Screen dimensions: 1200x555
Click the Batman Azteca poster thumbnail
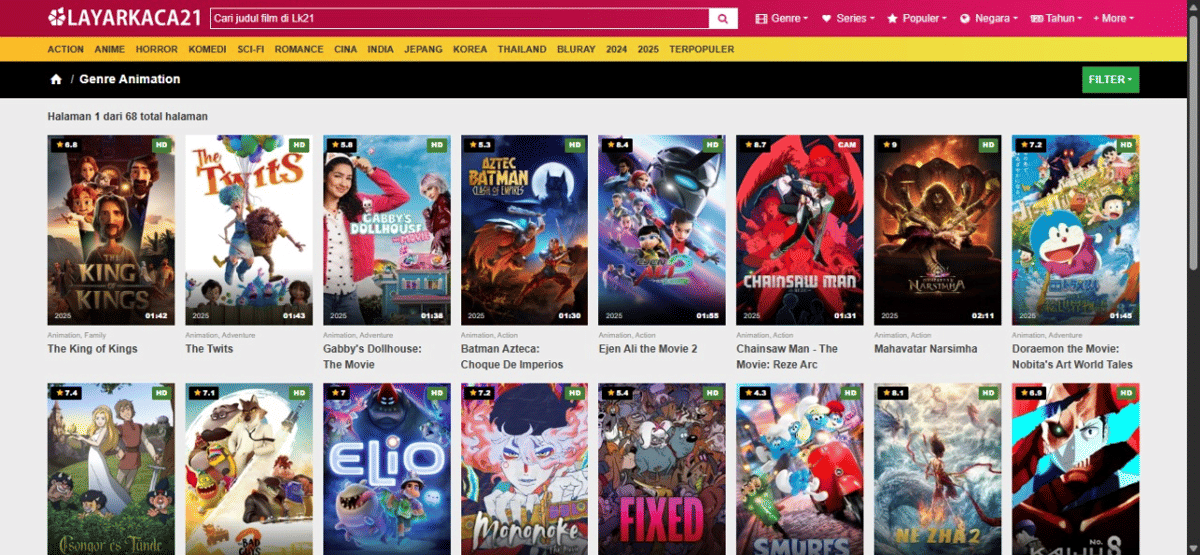point(524,230)
